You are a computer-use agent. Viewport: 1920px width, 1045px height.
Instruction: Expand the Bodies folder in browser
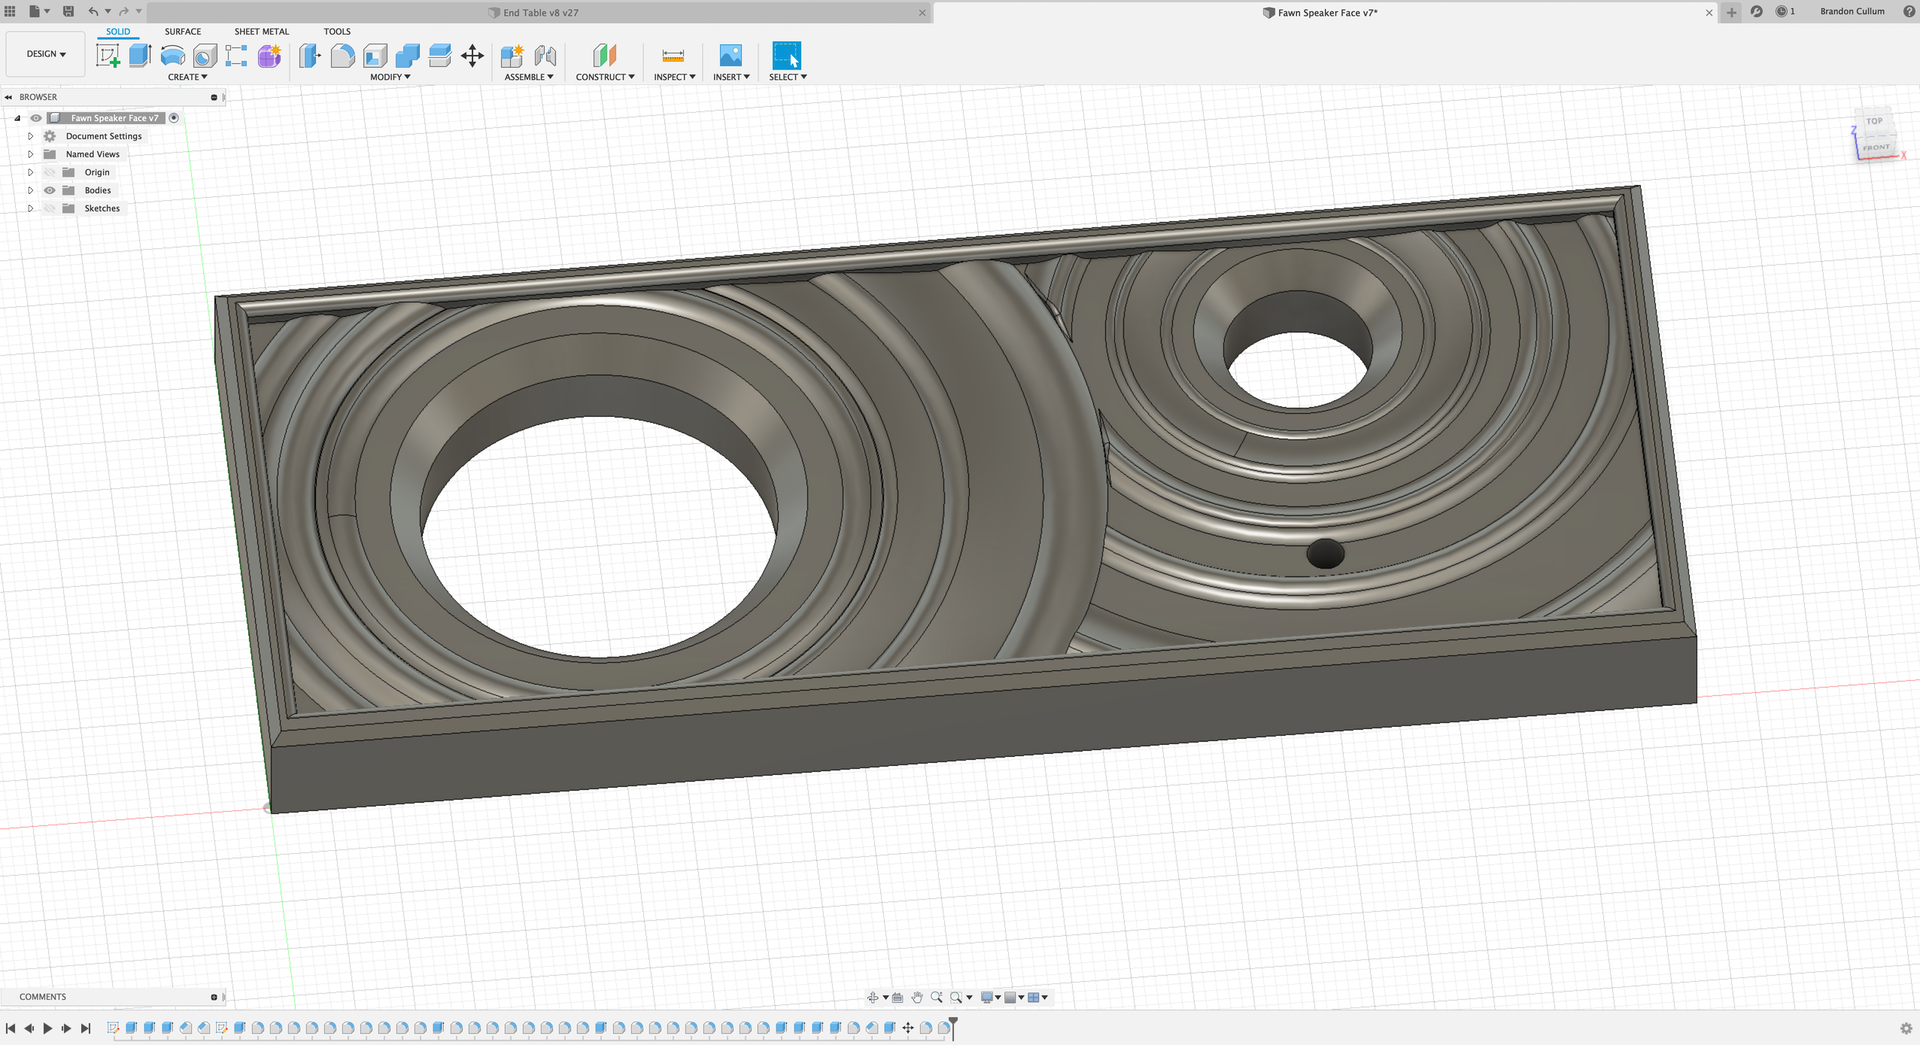(30, 190)
